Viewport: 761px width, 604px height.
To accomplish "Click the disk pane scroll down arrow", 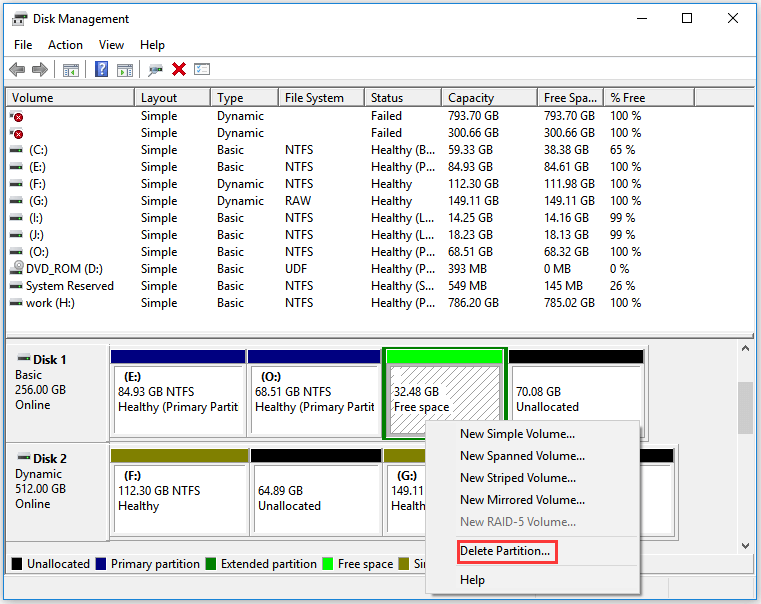I will (745, 546).
